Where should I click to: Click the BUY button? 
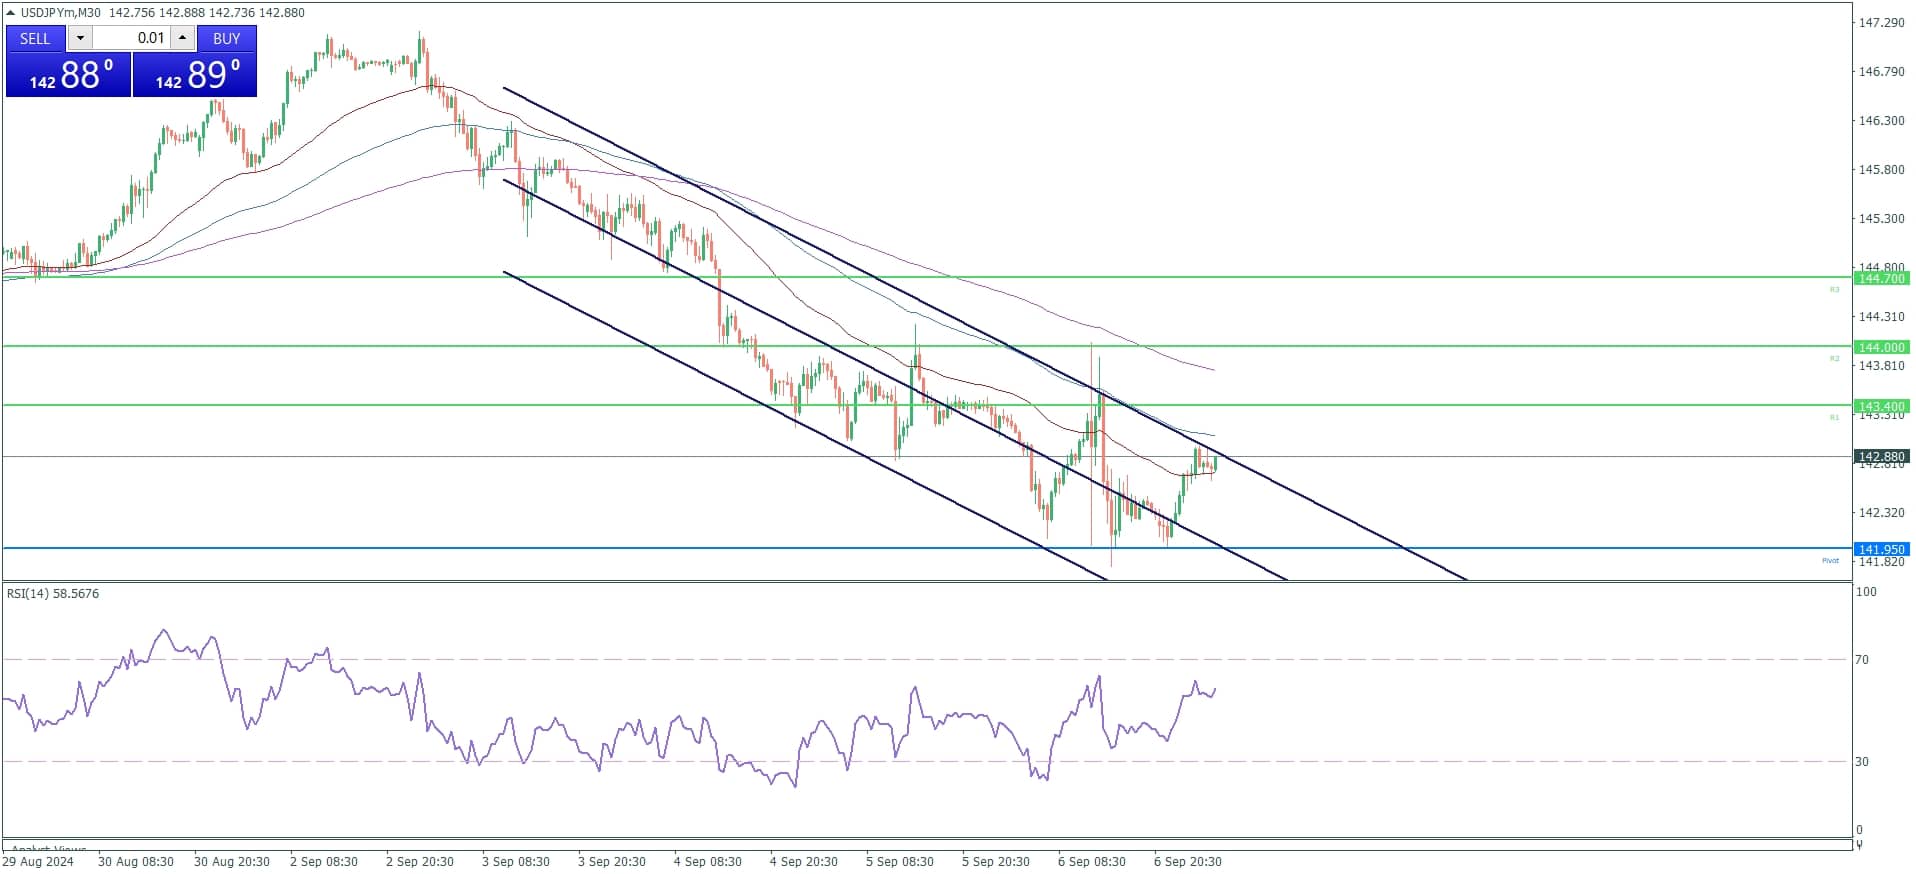[227, 38]
